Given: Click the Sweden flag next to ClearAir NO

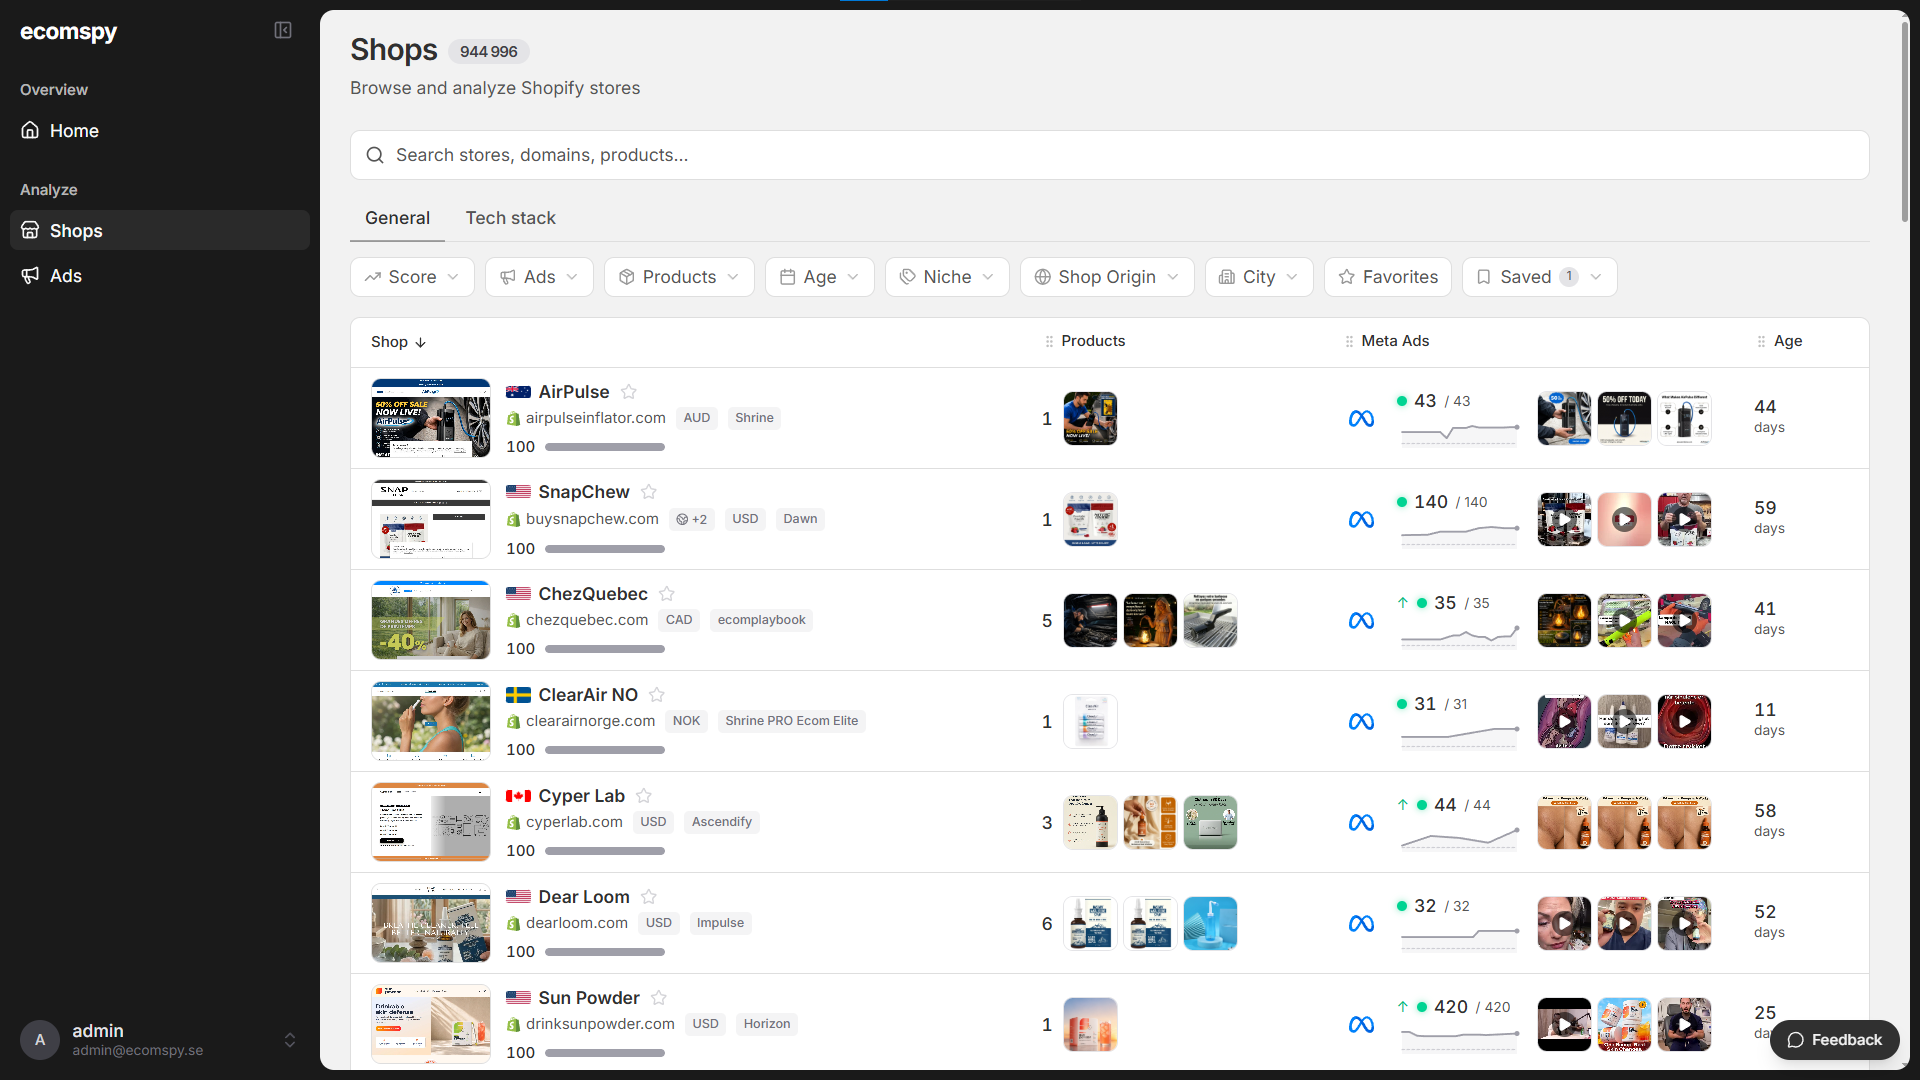Looking at the screenshot, I should tap(518, 695).
